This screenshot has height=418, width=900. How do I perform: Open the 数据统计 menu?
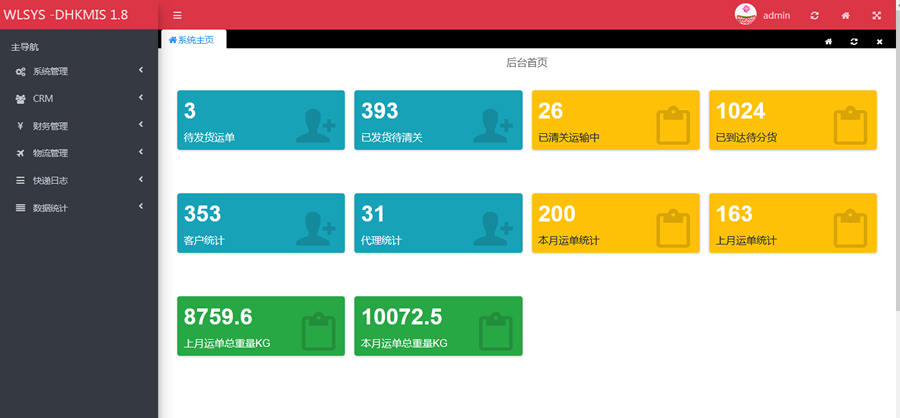coord(79,208)
